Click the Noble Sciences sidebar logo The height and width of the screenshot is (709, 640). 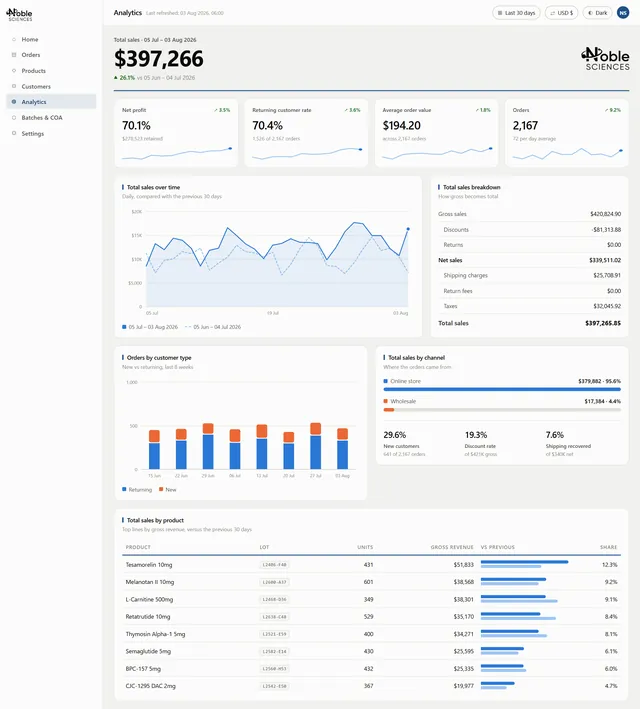[x=19, y=14]
